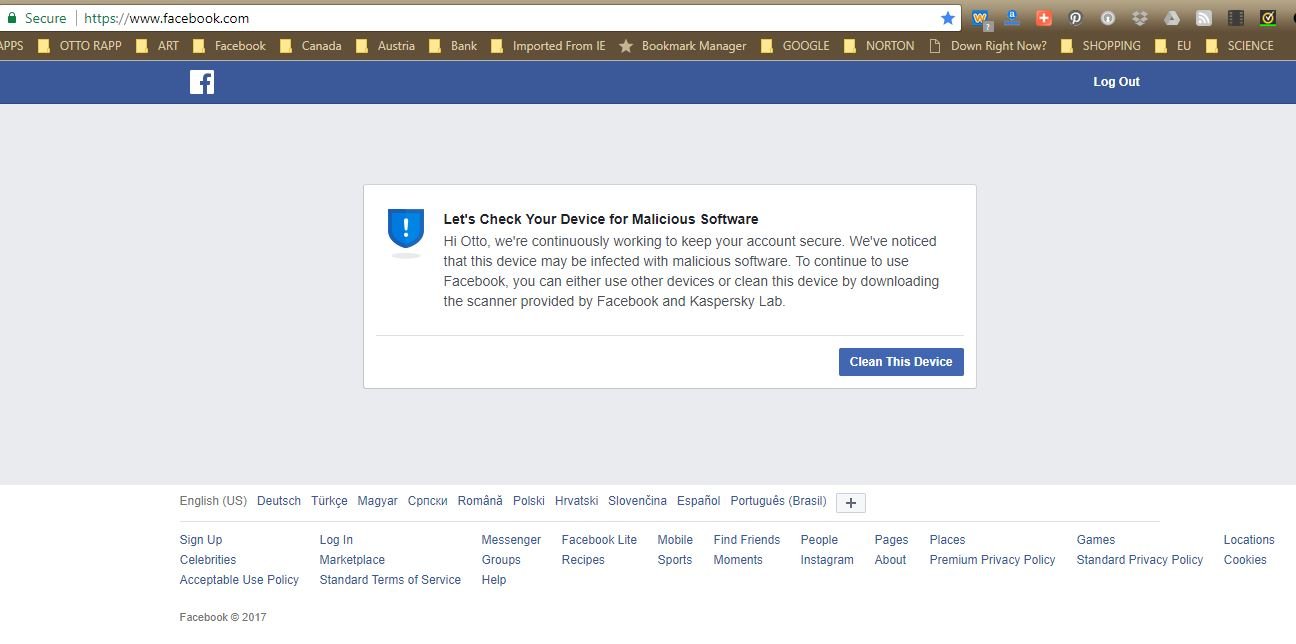This screenshot has width=1296, height=644.
Task: Open the Cookies footer link
Action: (1245, 560)
